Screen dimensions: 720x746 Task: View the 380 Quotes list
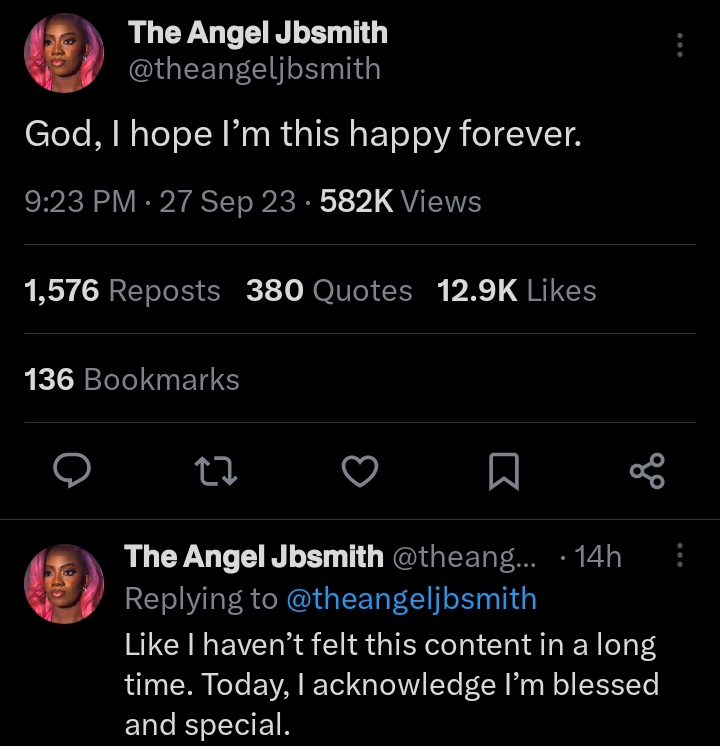[x=329, y=291]
